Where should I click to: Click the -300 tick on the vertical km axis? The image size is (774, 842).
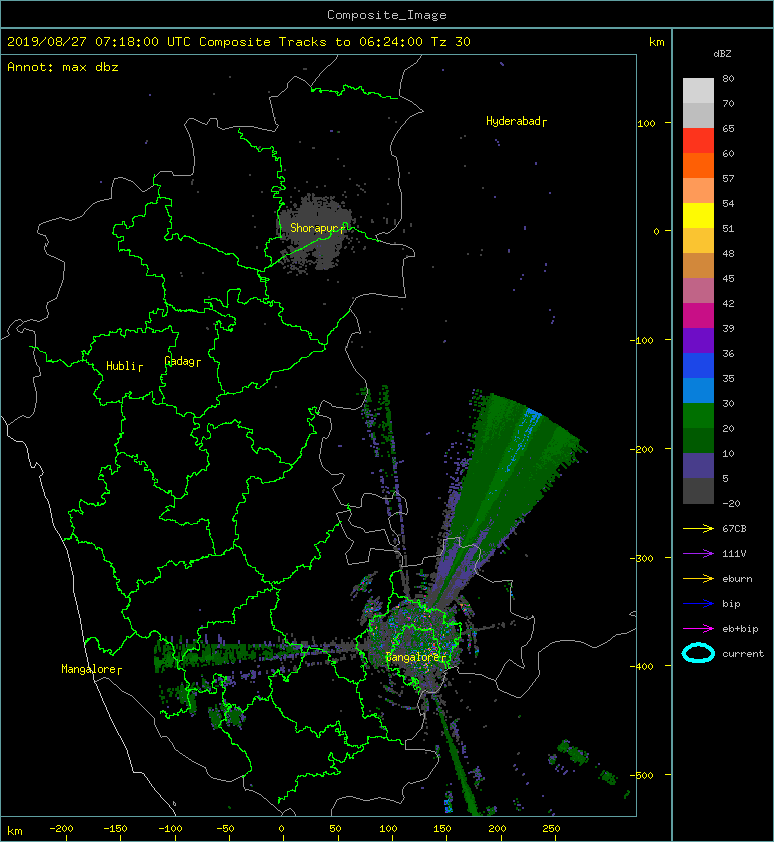[x=642, y=558]
